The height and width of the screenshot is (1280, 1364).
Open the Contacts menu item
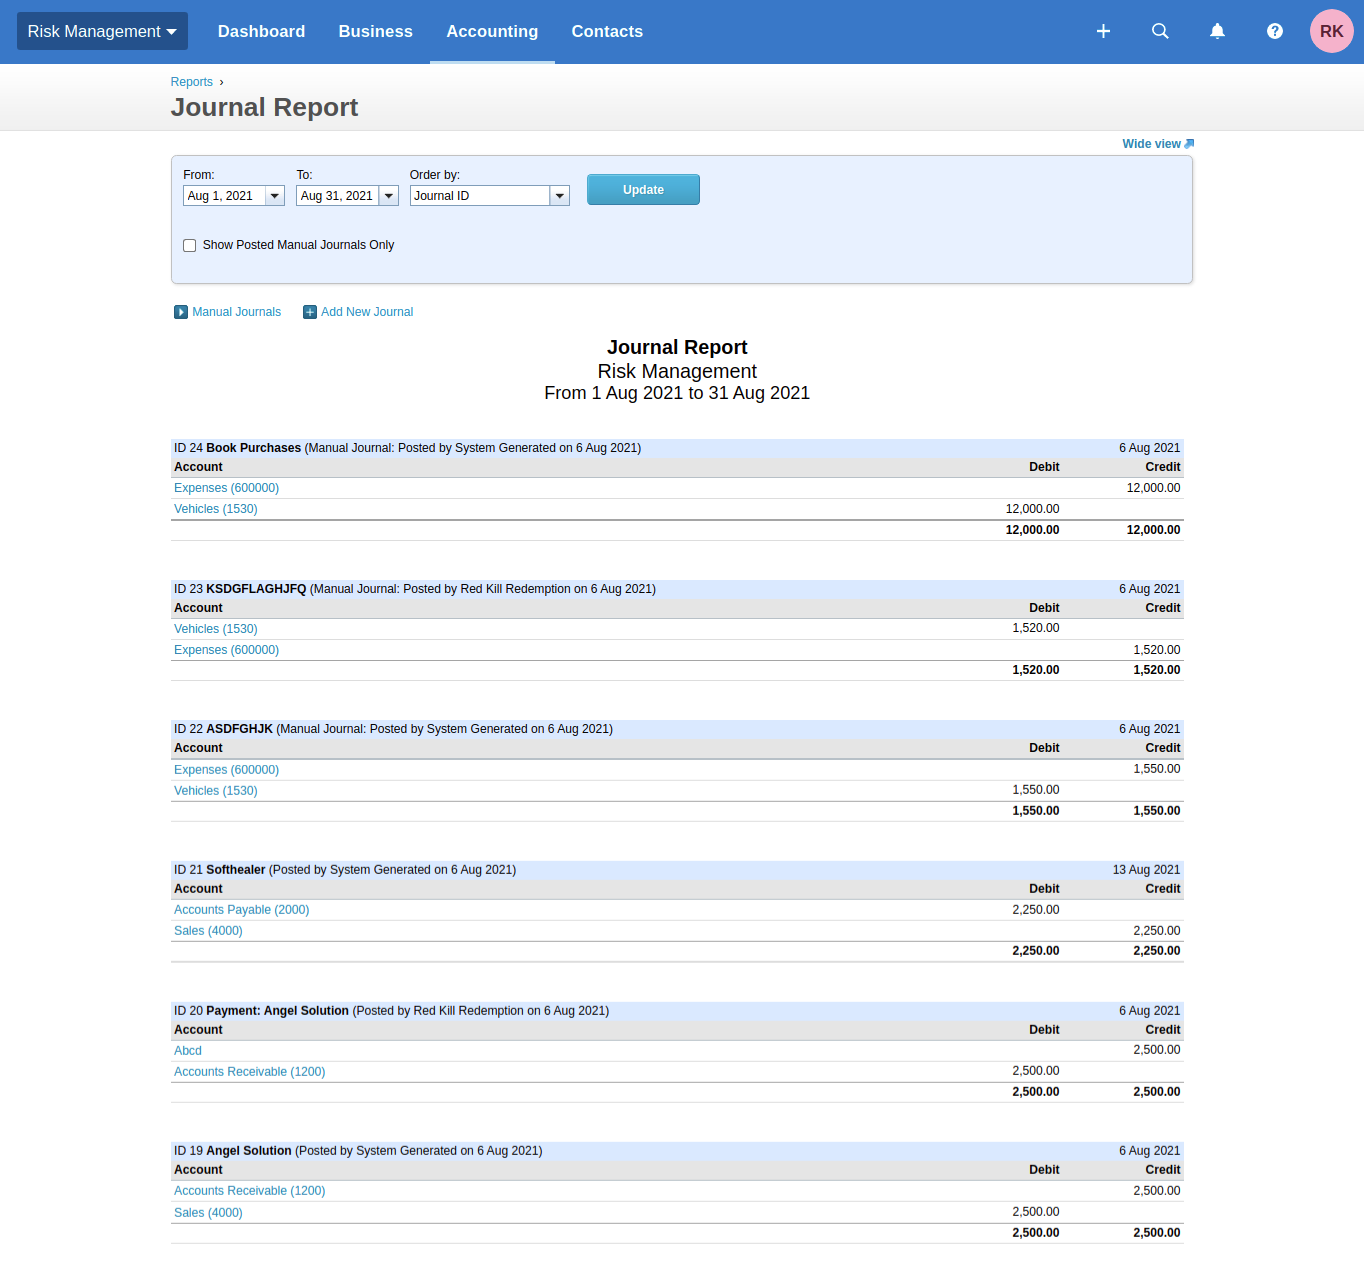coord(607,31)
